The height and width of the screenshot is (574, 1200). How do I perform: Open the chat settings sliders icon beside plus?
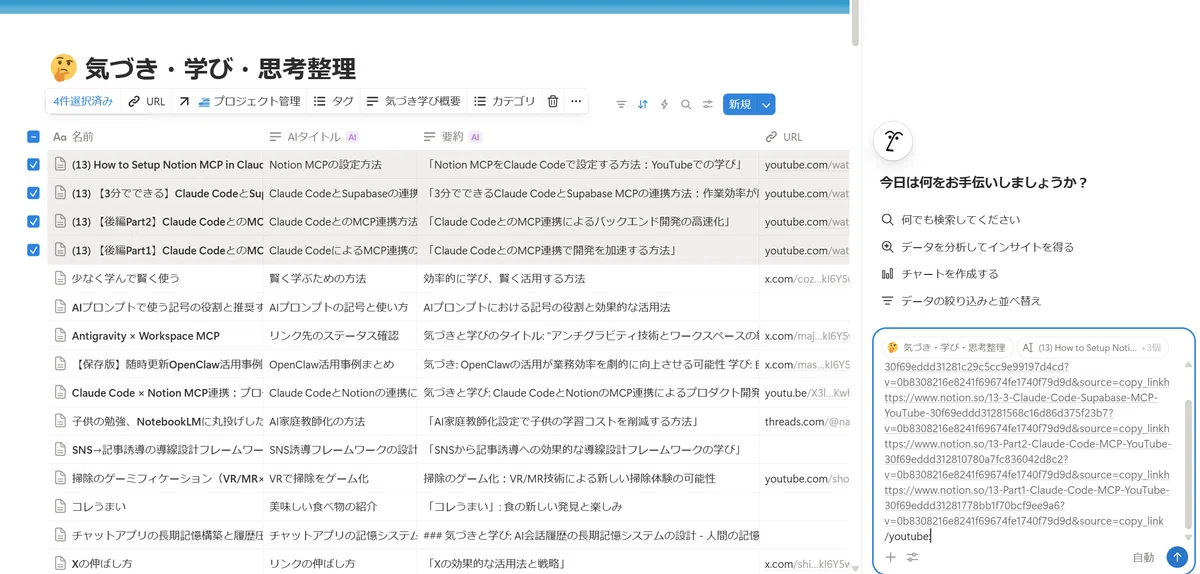(x=912, y=557)
